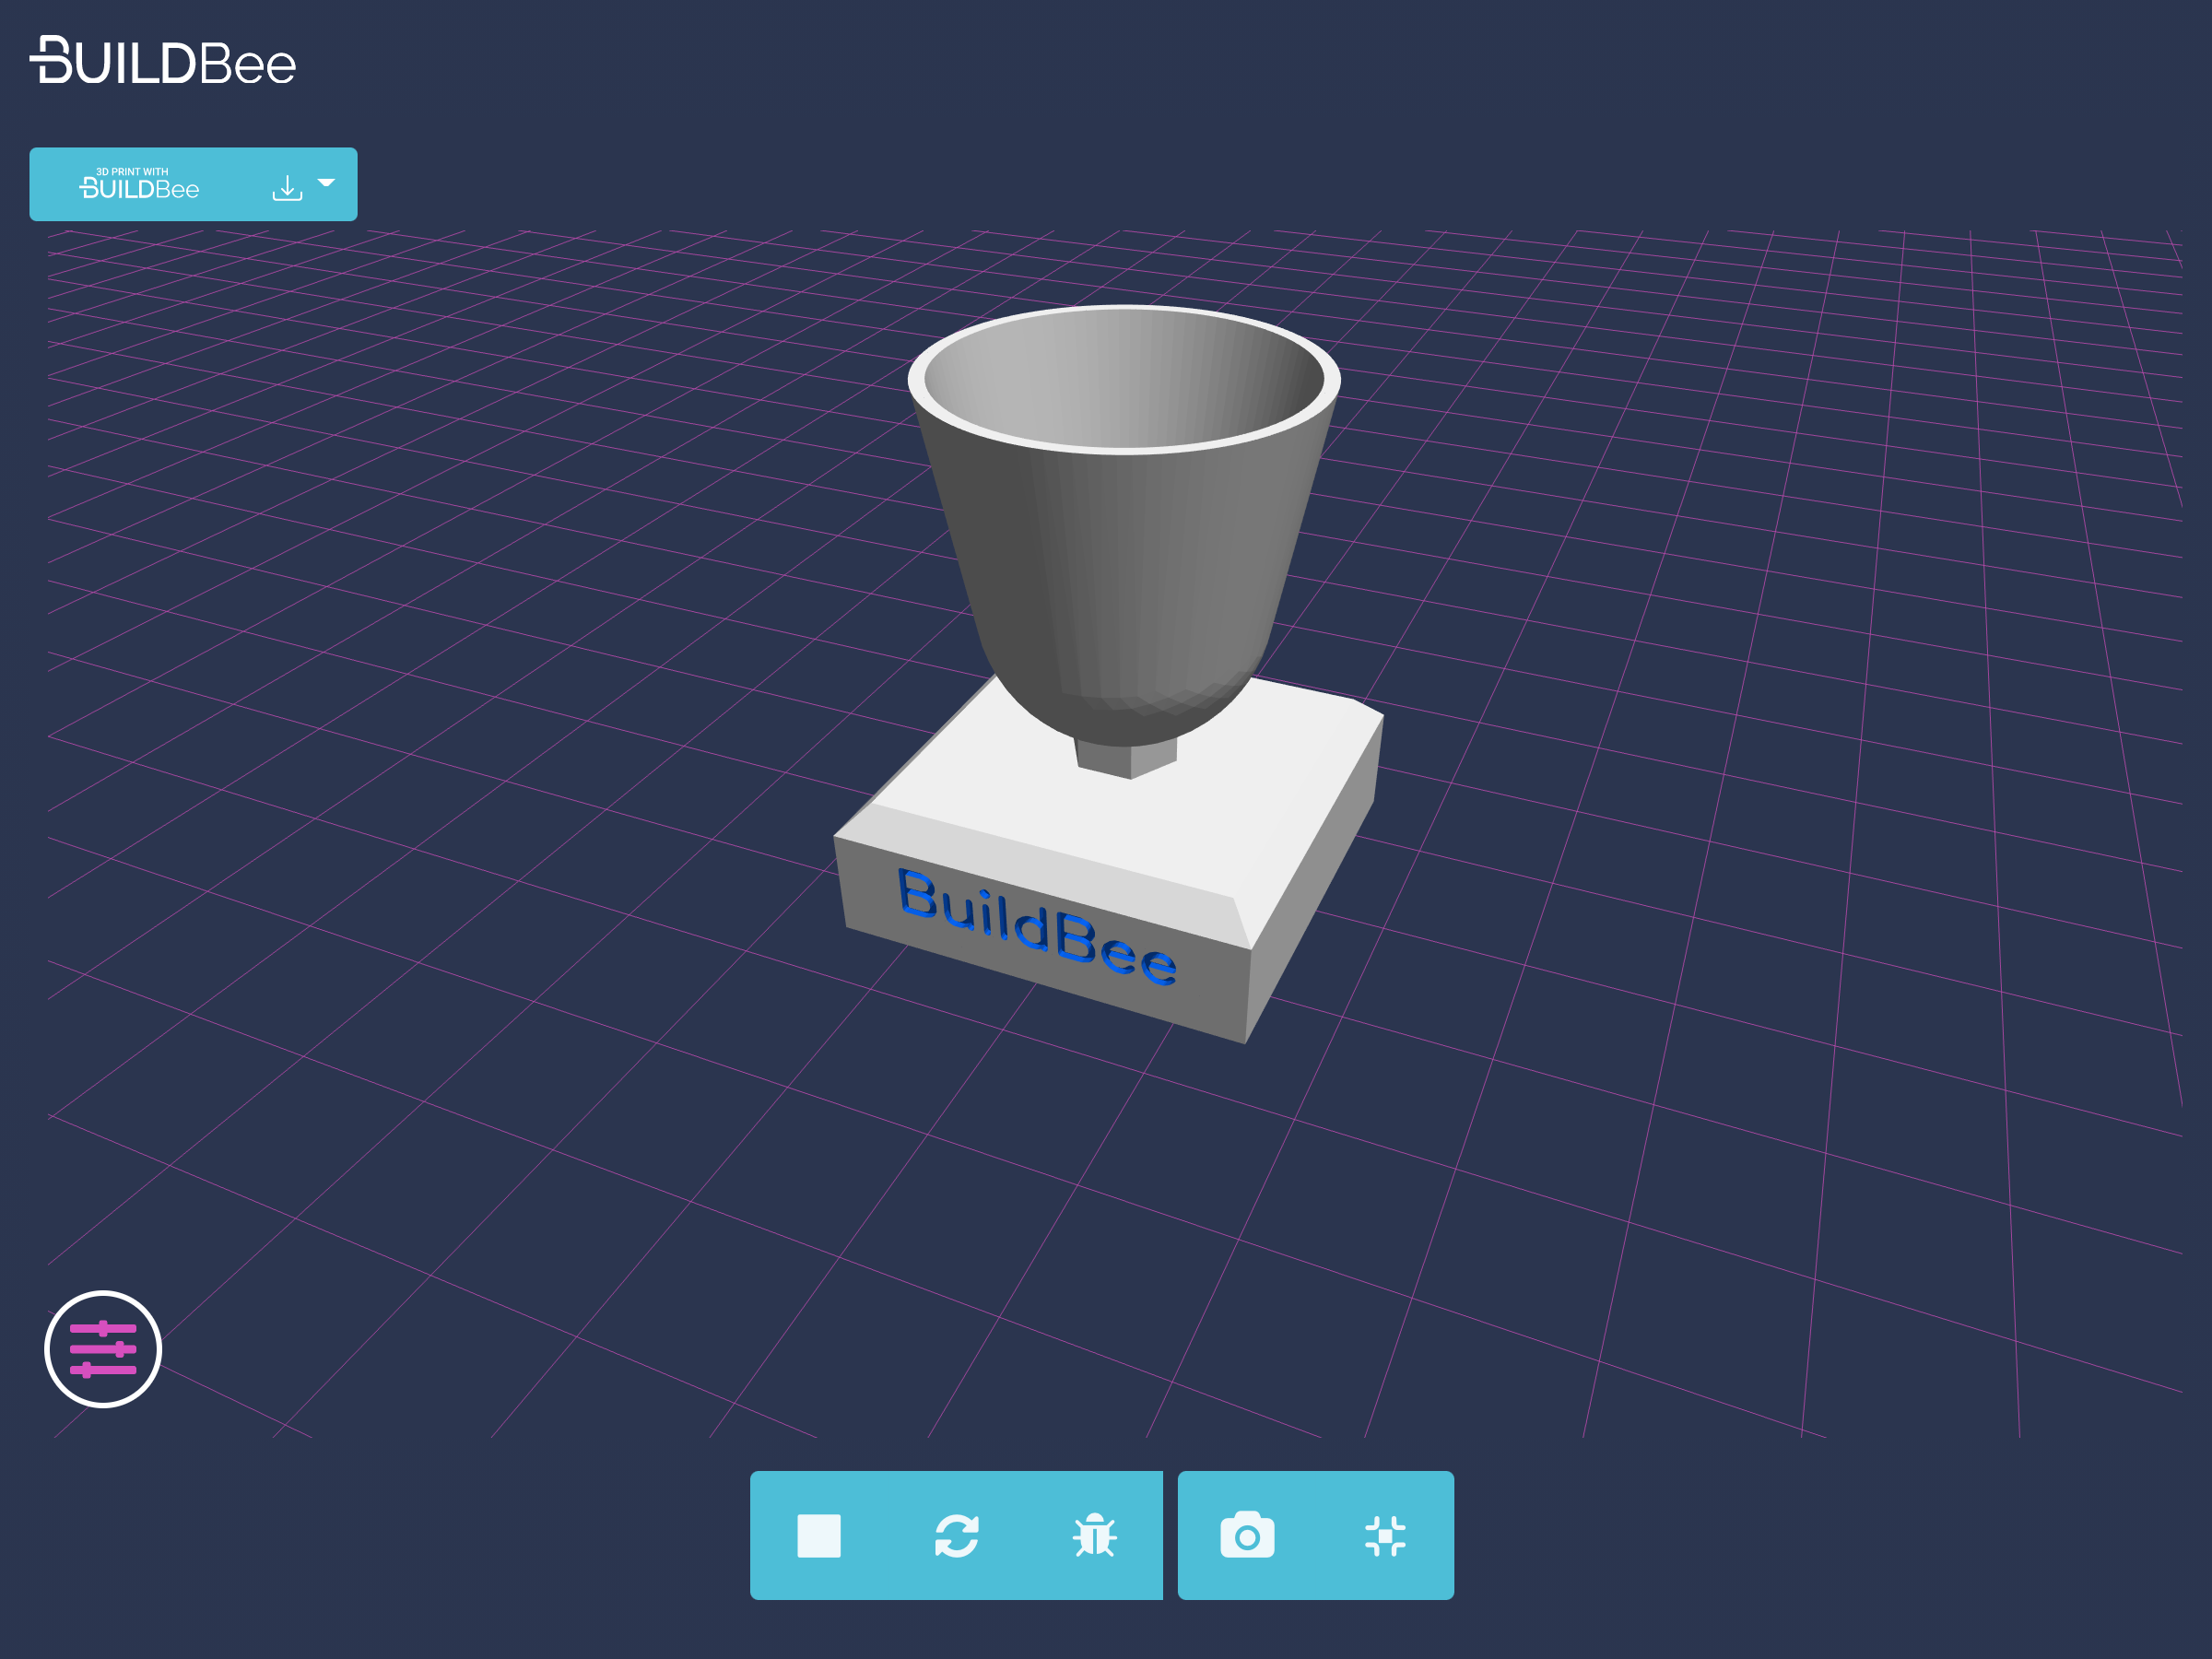This screenshot has height=1659, width=2212.
Task: Take a snapshot with the camera icon
Action: (1247, 1535)
